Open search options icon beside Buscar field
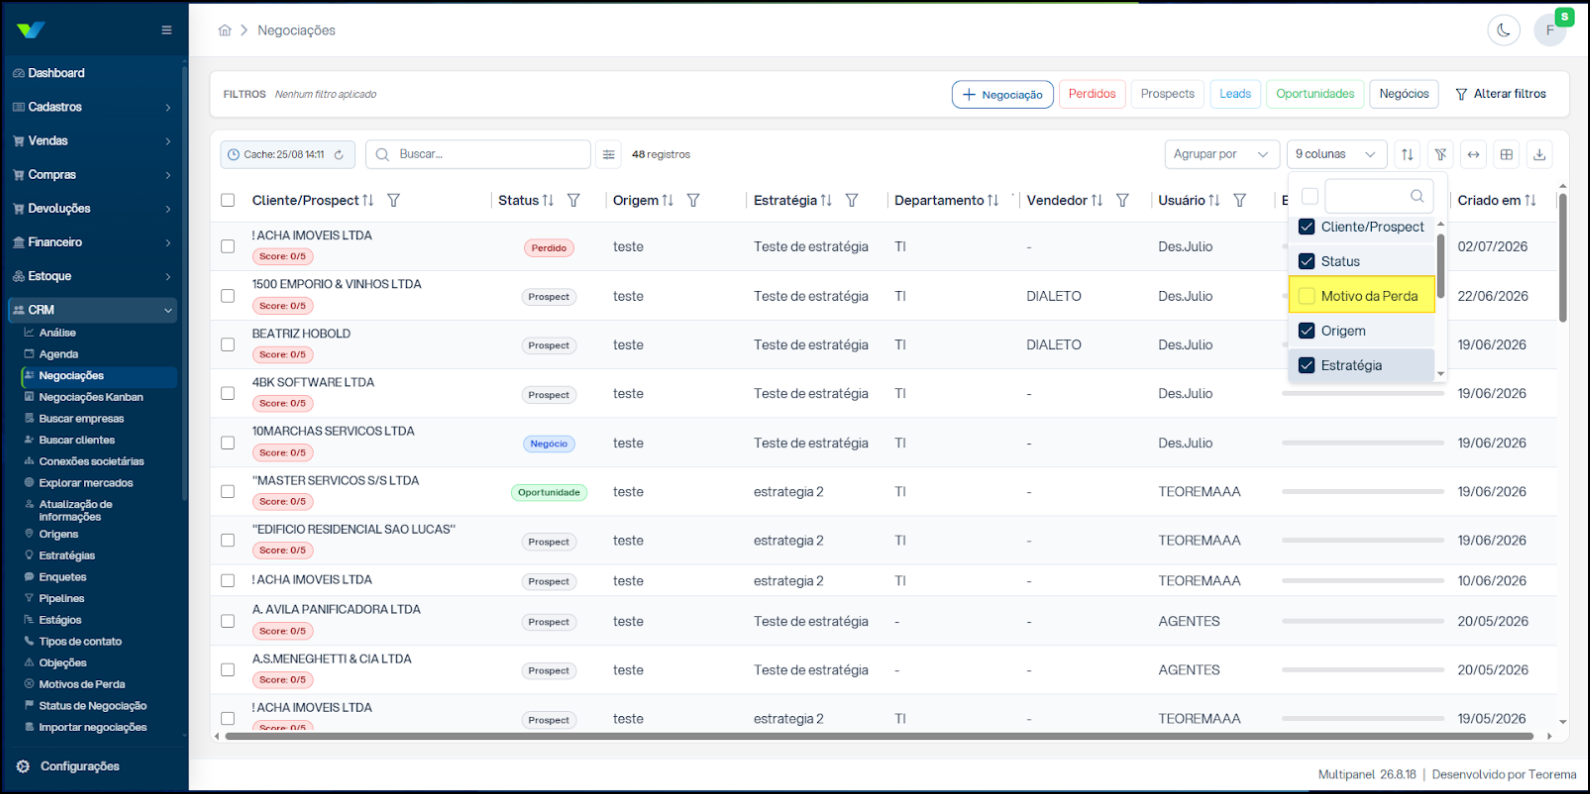 (608, 154)
